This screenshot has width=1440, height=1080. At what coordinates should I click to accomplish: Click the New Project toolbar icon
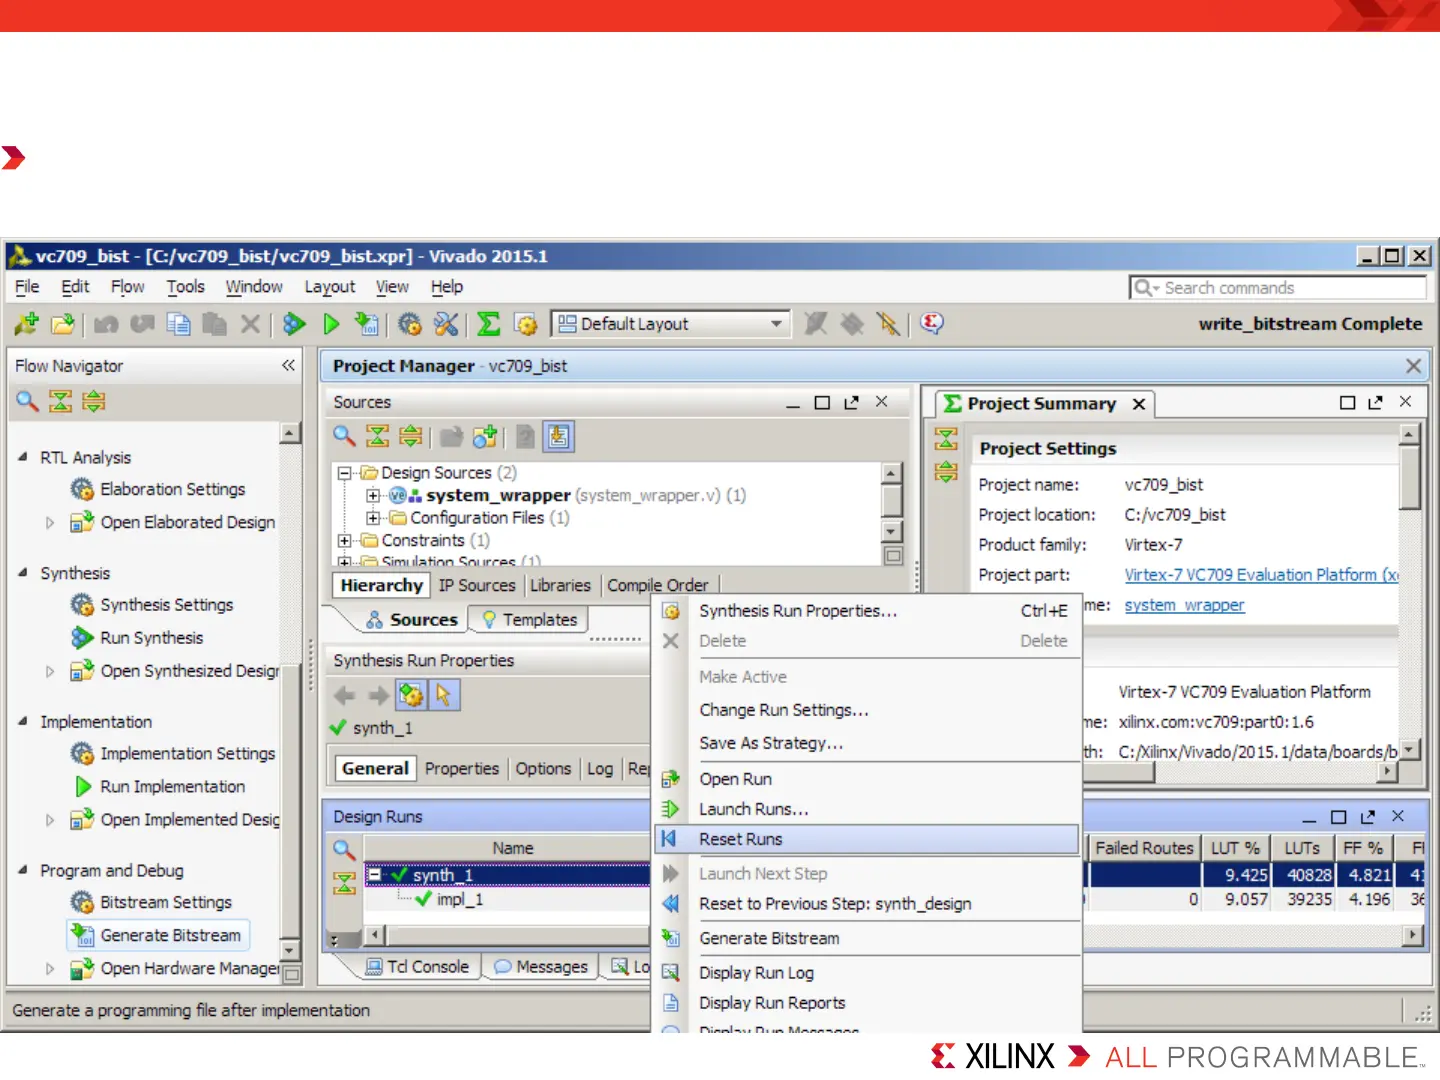point(27,324)
